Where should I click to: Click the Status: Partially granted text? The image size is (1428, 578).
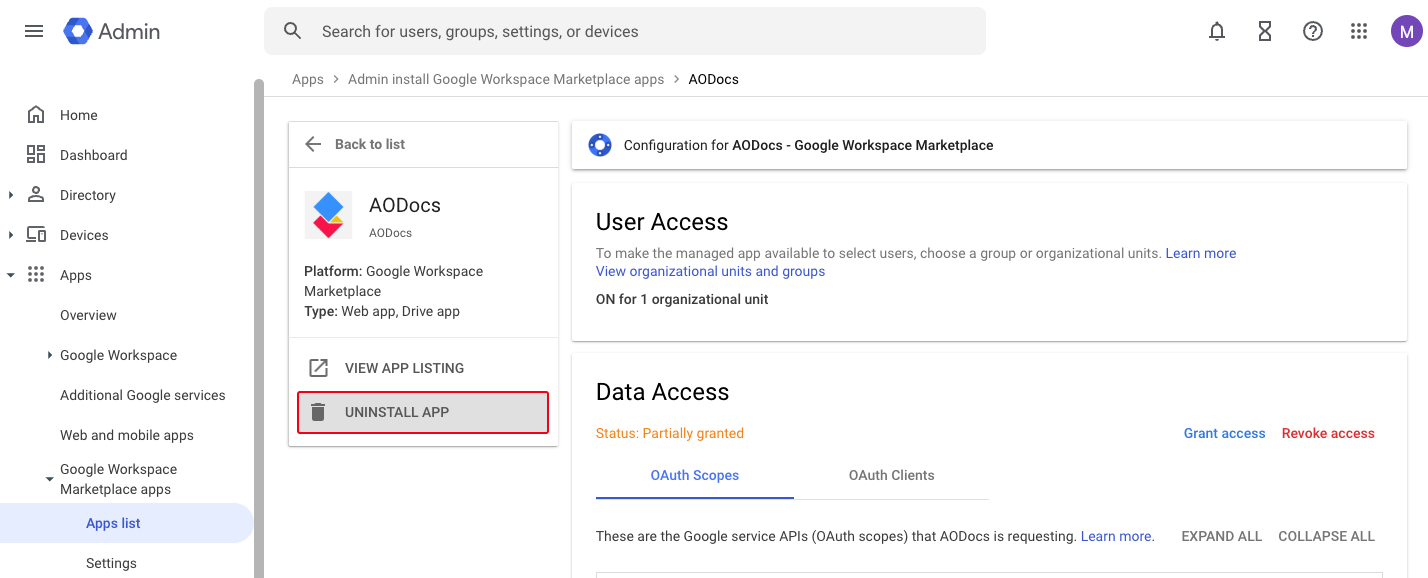pyautogui.click(x=670, y=433)
